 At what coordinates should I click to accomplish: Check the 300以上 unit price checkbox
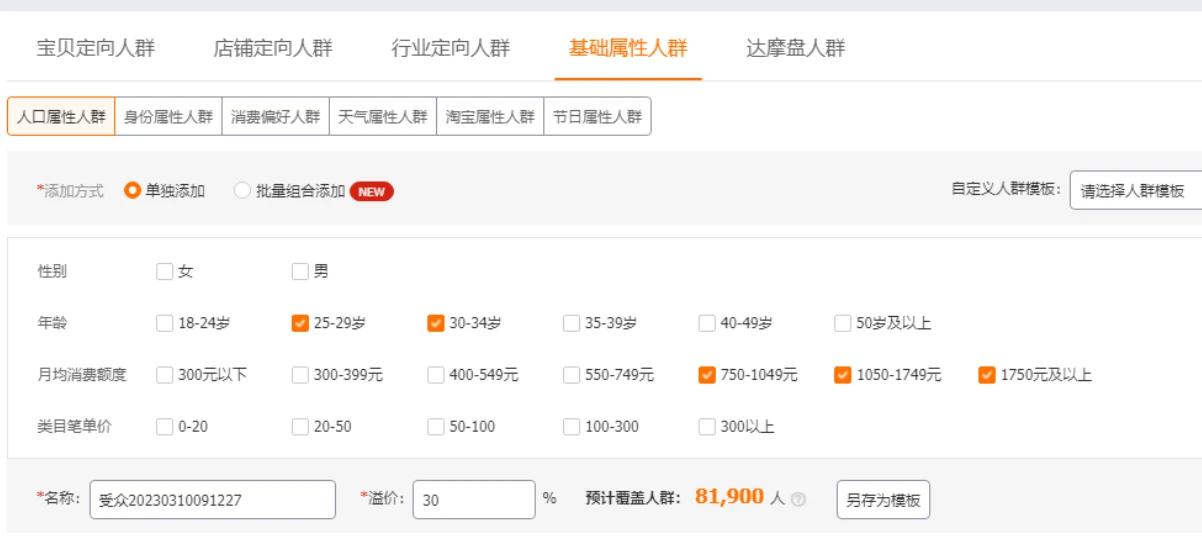(705, 427)
